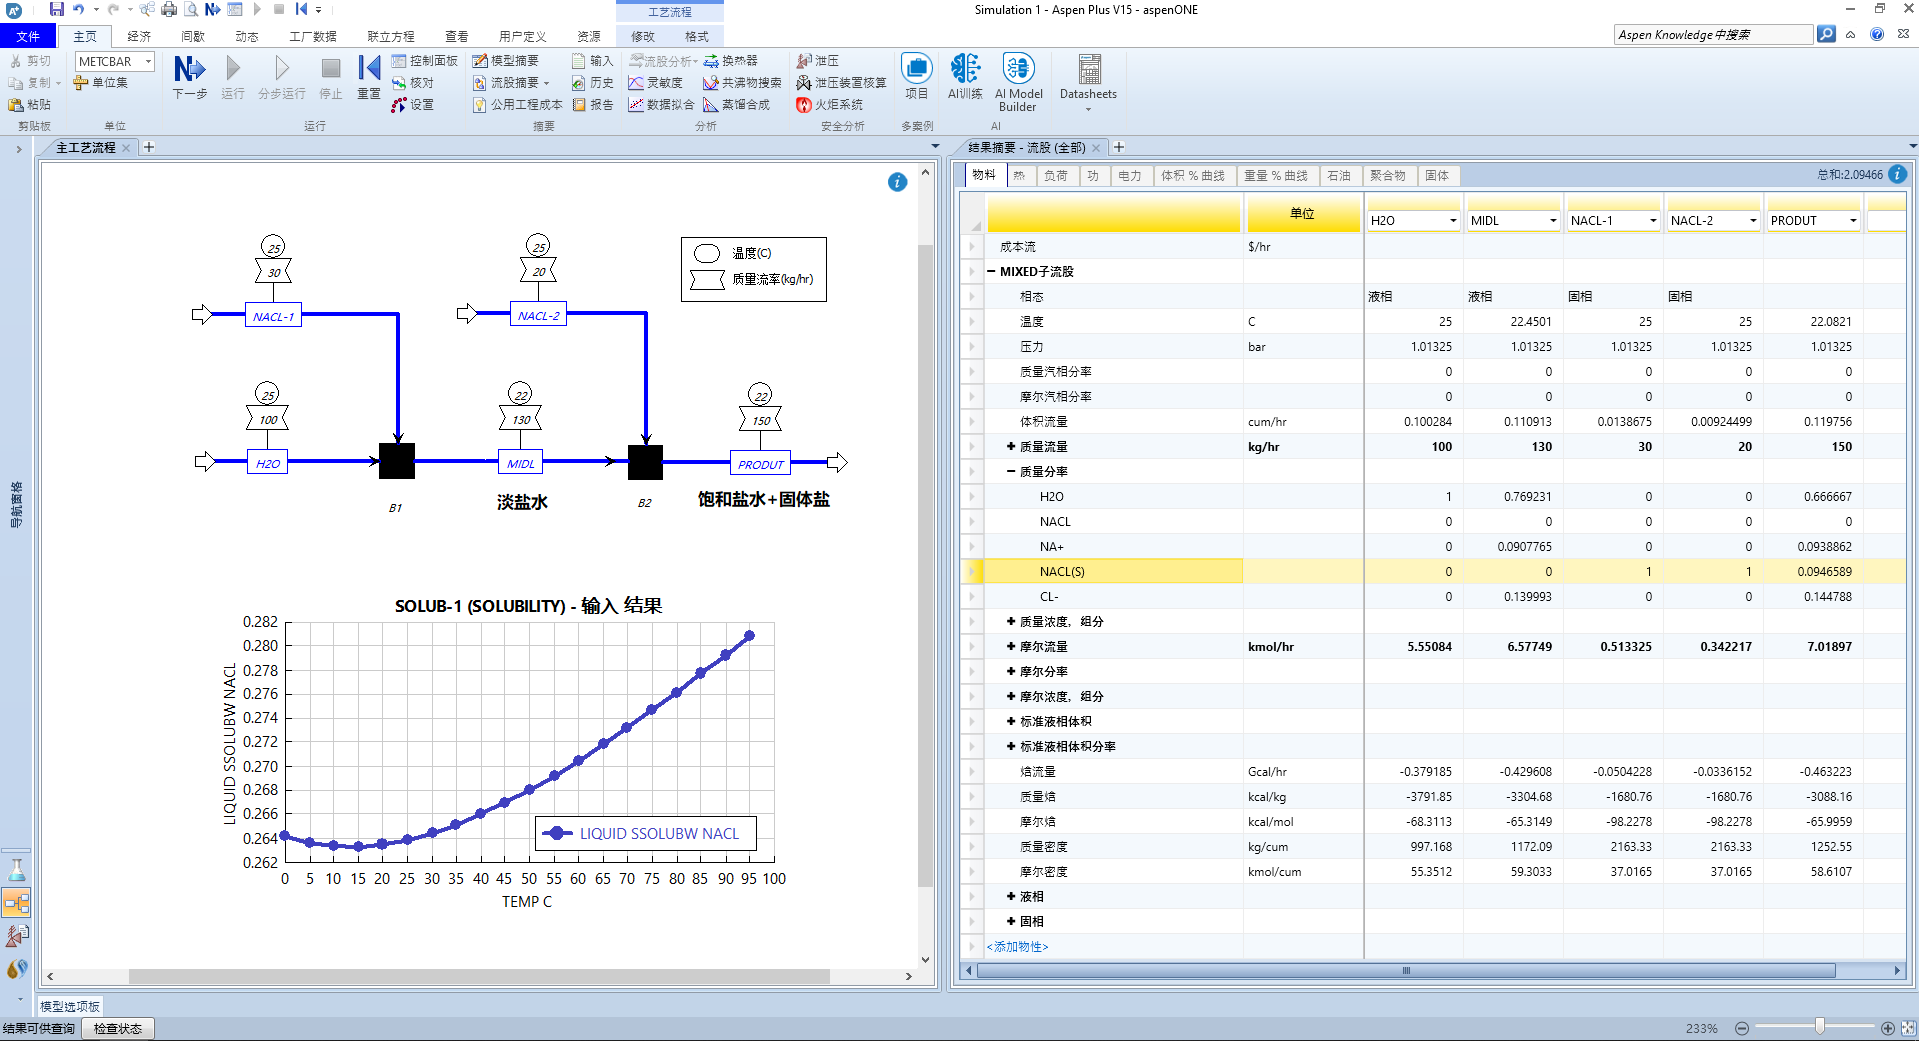Open the METCBAR unit set dropdown
The height and width of the screenshot is (1041, 1919).
pyautogui.click(x=148, y=62)
